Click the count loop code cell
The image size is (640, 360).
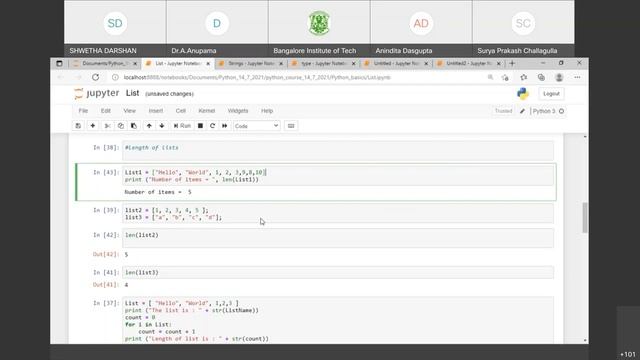tap(338, 320)
